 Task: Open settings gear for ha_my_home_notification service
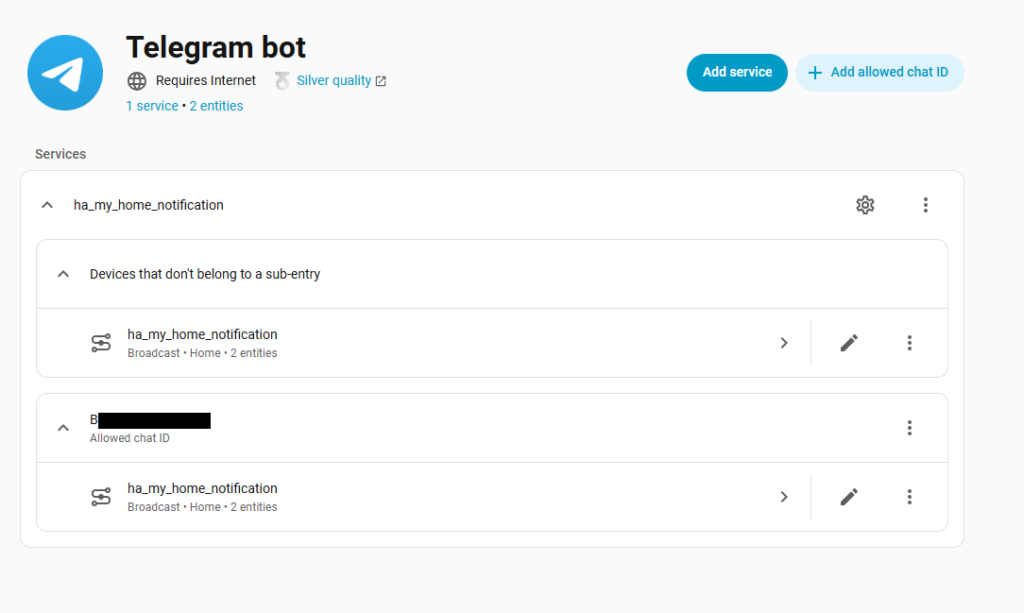coord(865,205)
